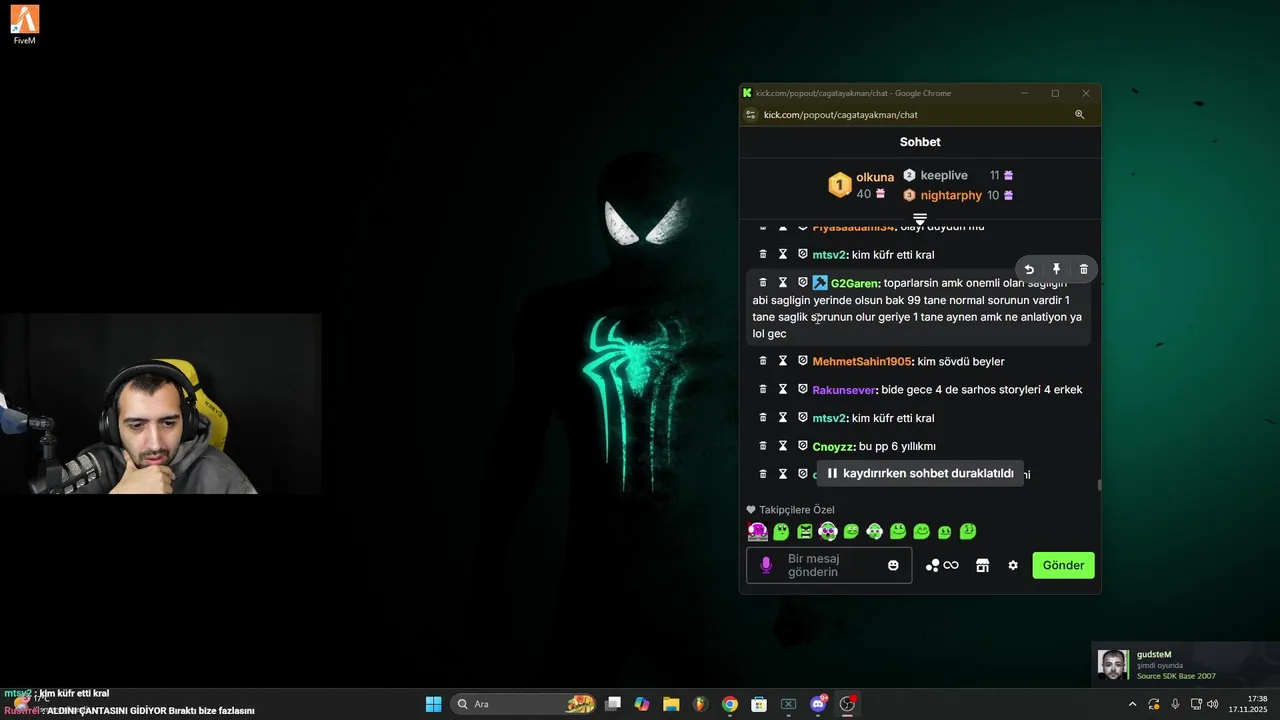Open MehmetSahin1905's user profile
The image size is (1280, 720).
tap(862, 361)
